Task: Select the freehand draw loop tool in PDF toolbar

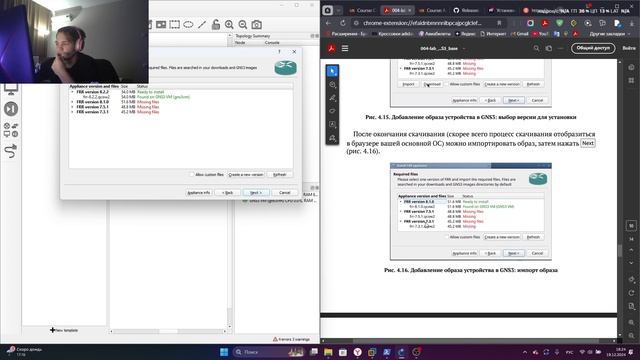Action: coord(332,111)
